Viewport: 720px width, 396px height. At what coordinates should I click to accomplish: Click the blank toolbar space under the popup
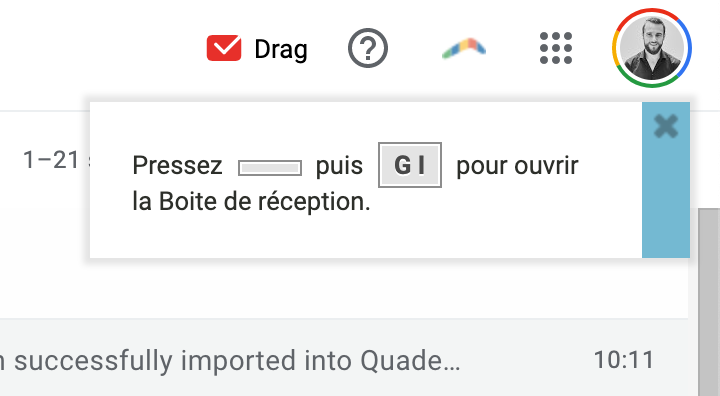pos(344,288)
